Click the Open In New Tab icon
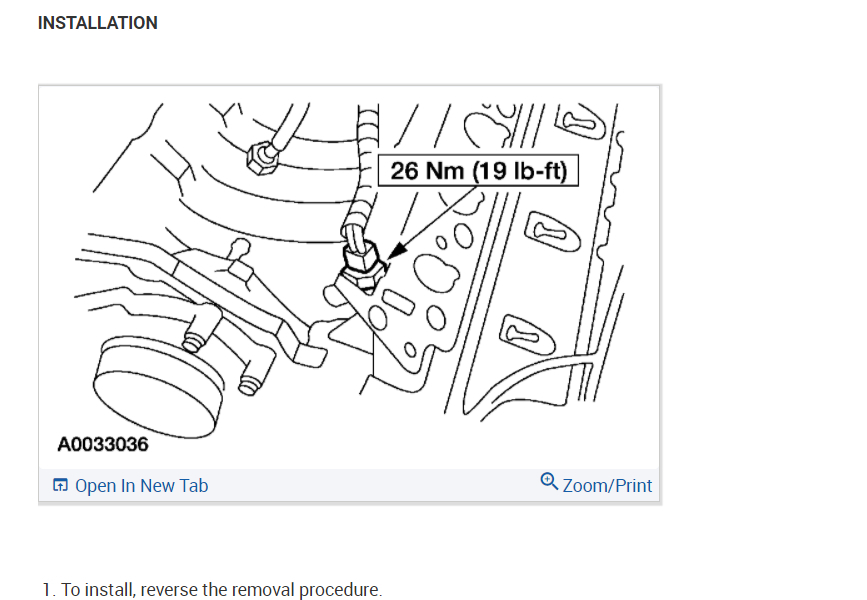867x600 pixels. [x=60, y=485]
